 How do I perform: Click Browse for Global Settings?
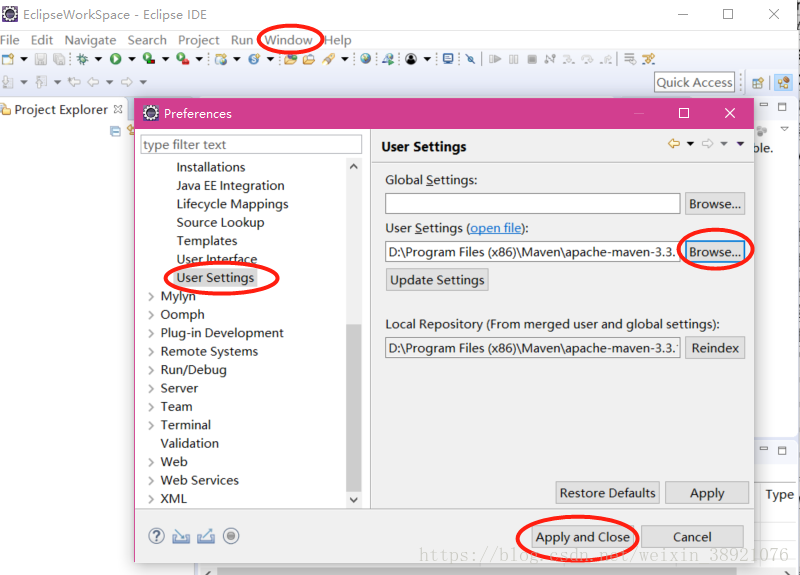point(715,204)
